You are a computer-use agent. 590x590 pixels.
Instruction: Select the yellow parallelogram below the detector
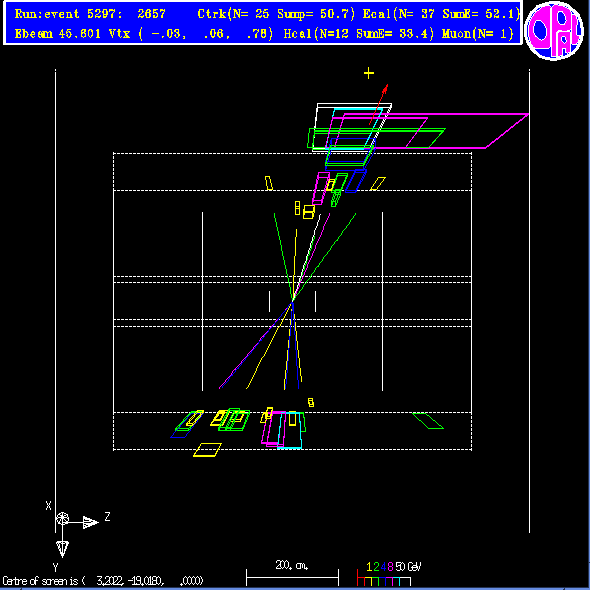(207, 450)
